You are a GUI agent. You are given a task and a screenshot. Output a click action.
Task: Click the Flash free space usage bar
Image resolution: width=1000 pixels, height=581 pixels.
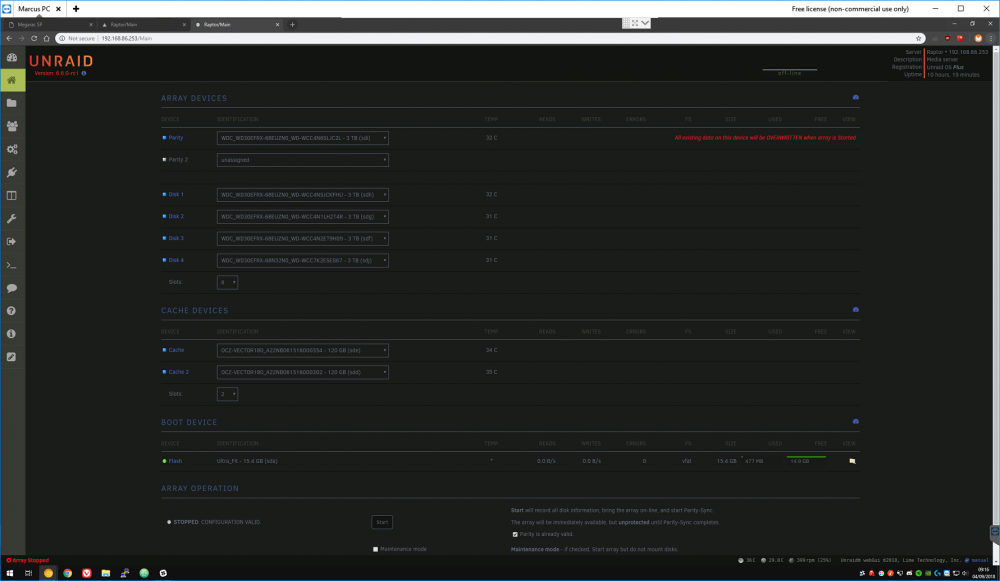[x=807, y=459]
